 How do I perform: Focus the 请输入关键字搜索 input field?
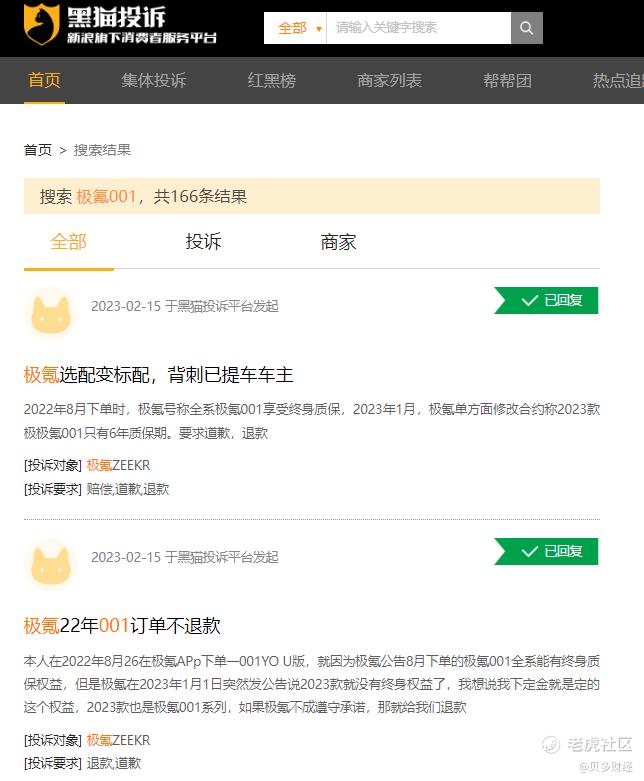pyautogui.click(x=418, y=28)
